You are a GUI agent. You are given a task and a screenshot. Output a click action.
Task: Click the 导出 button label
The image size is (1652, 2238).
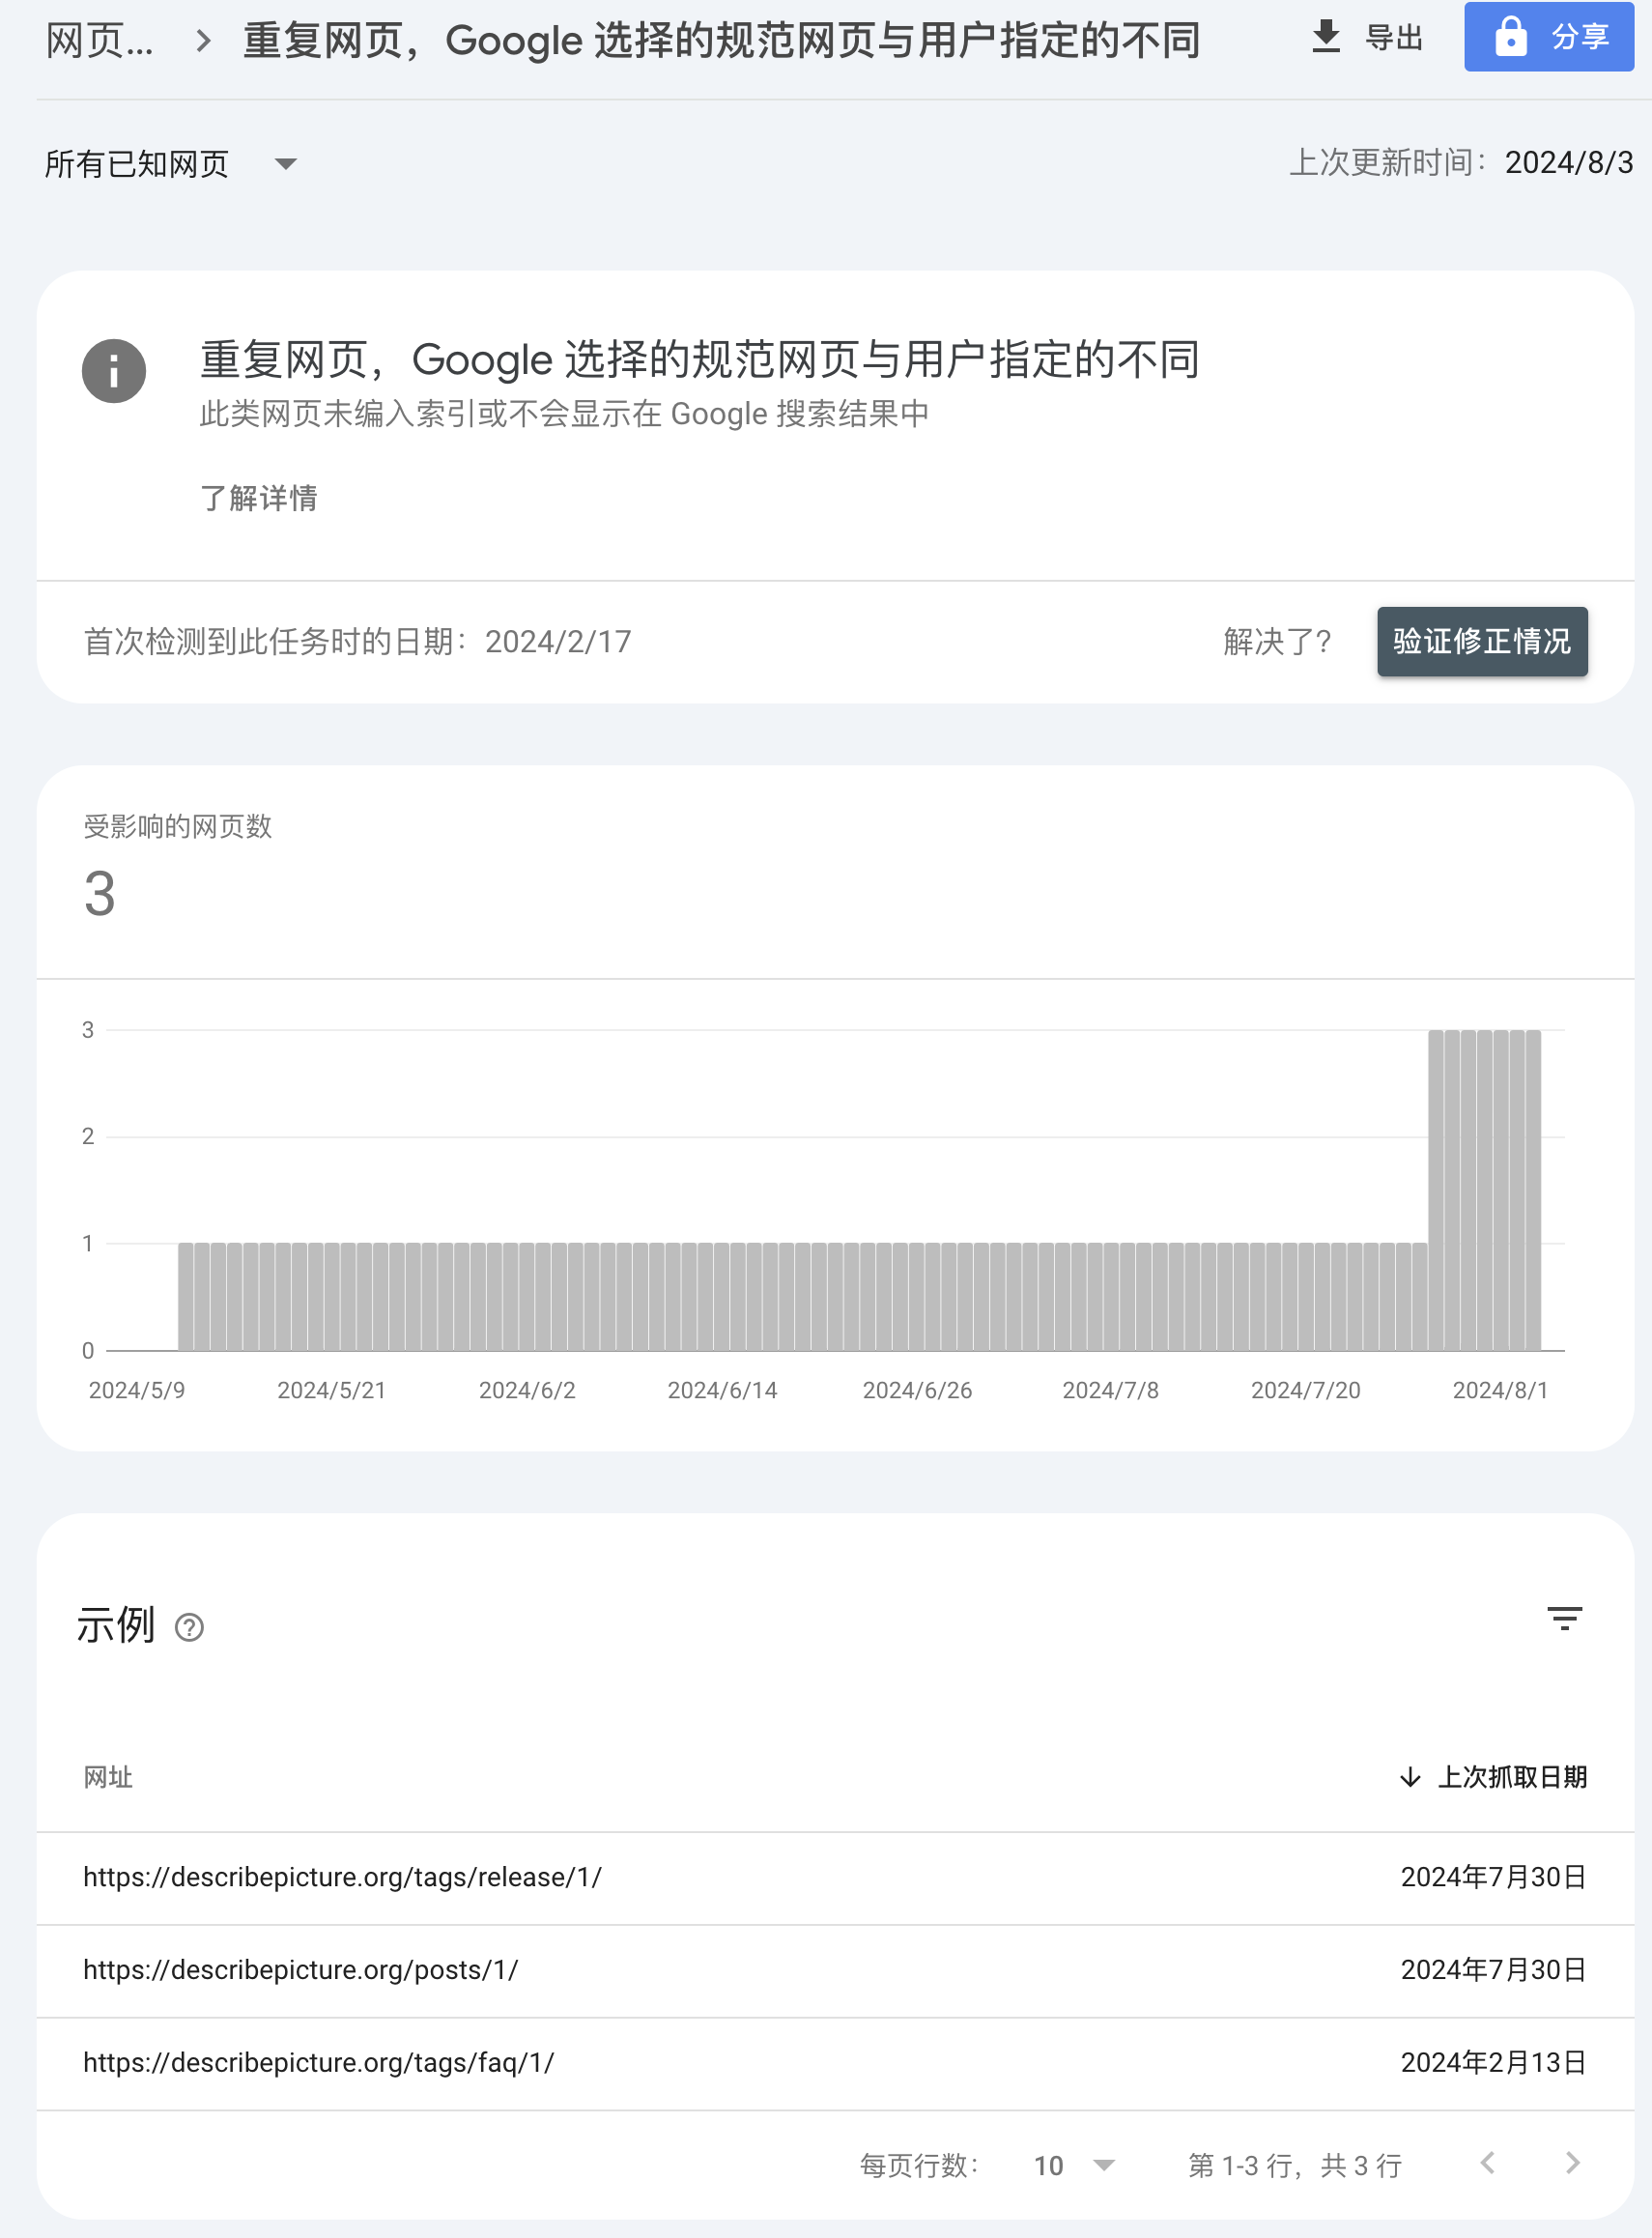tap(1394, 37)
